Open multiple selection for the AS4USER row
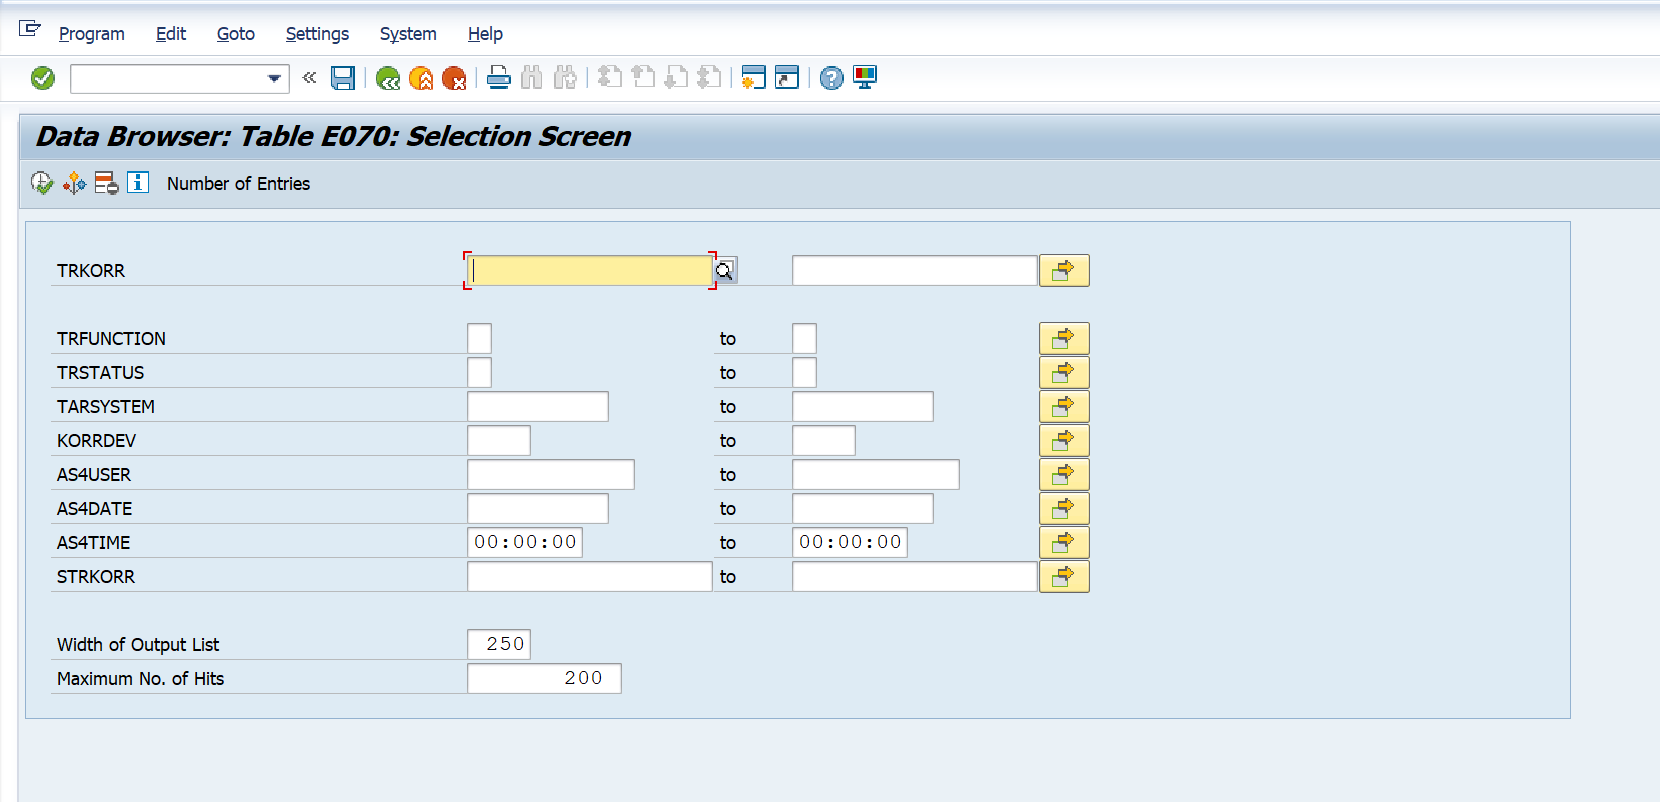The image size is (1660, 802). coord(1063,474)
